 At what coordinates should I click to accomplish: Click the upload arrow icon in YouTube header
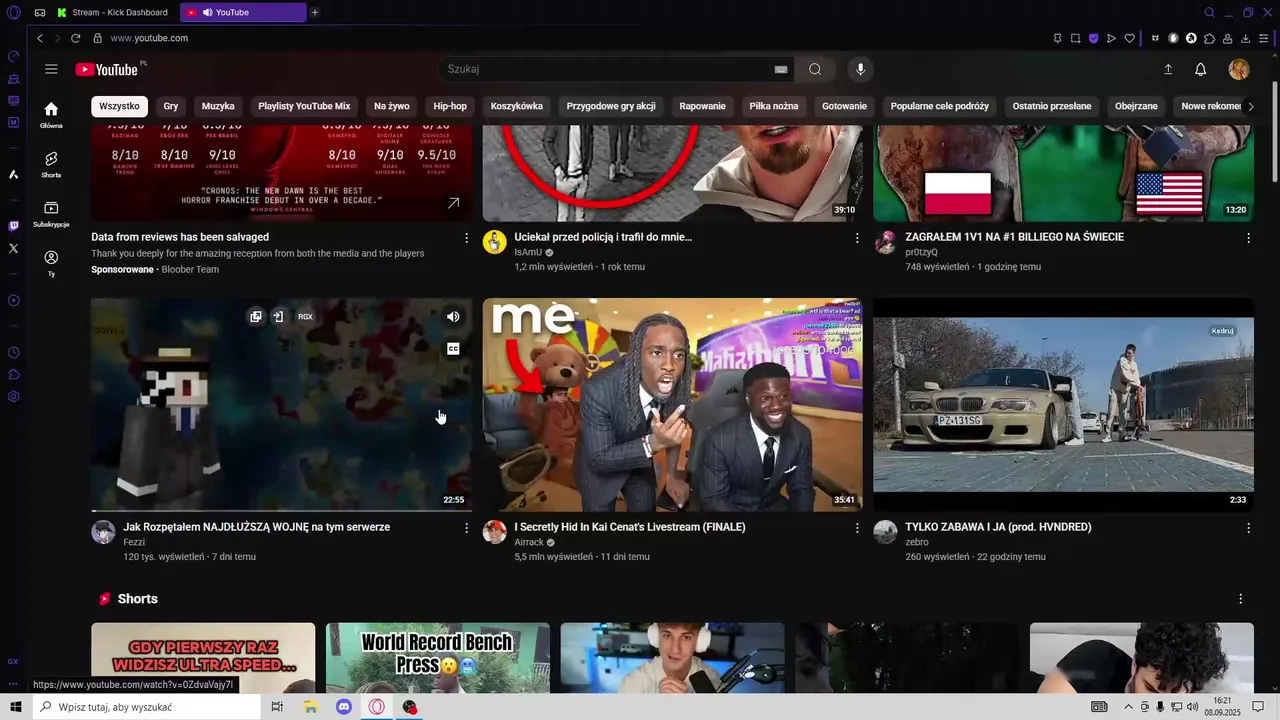tap(1167, 69)
